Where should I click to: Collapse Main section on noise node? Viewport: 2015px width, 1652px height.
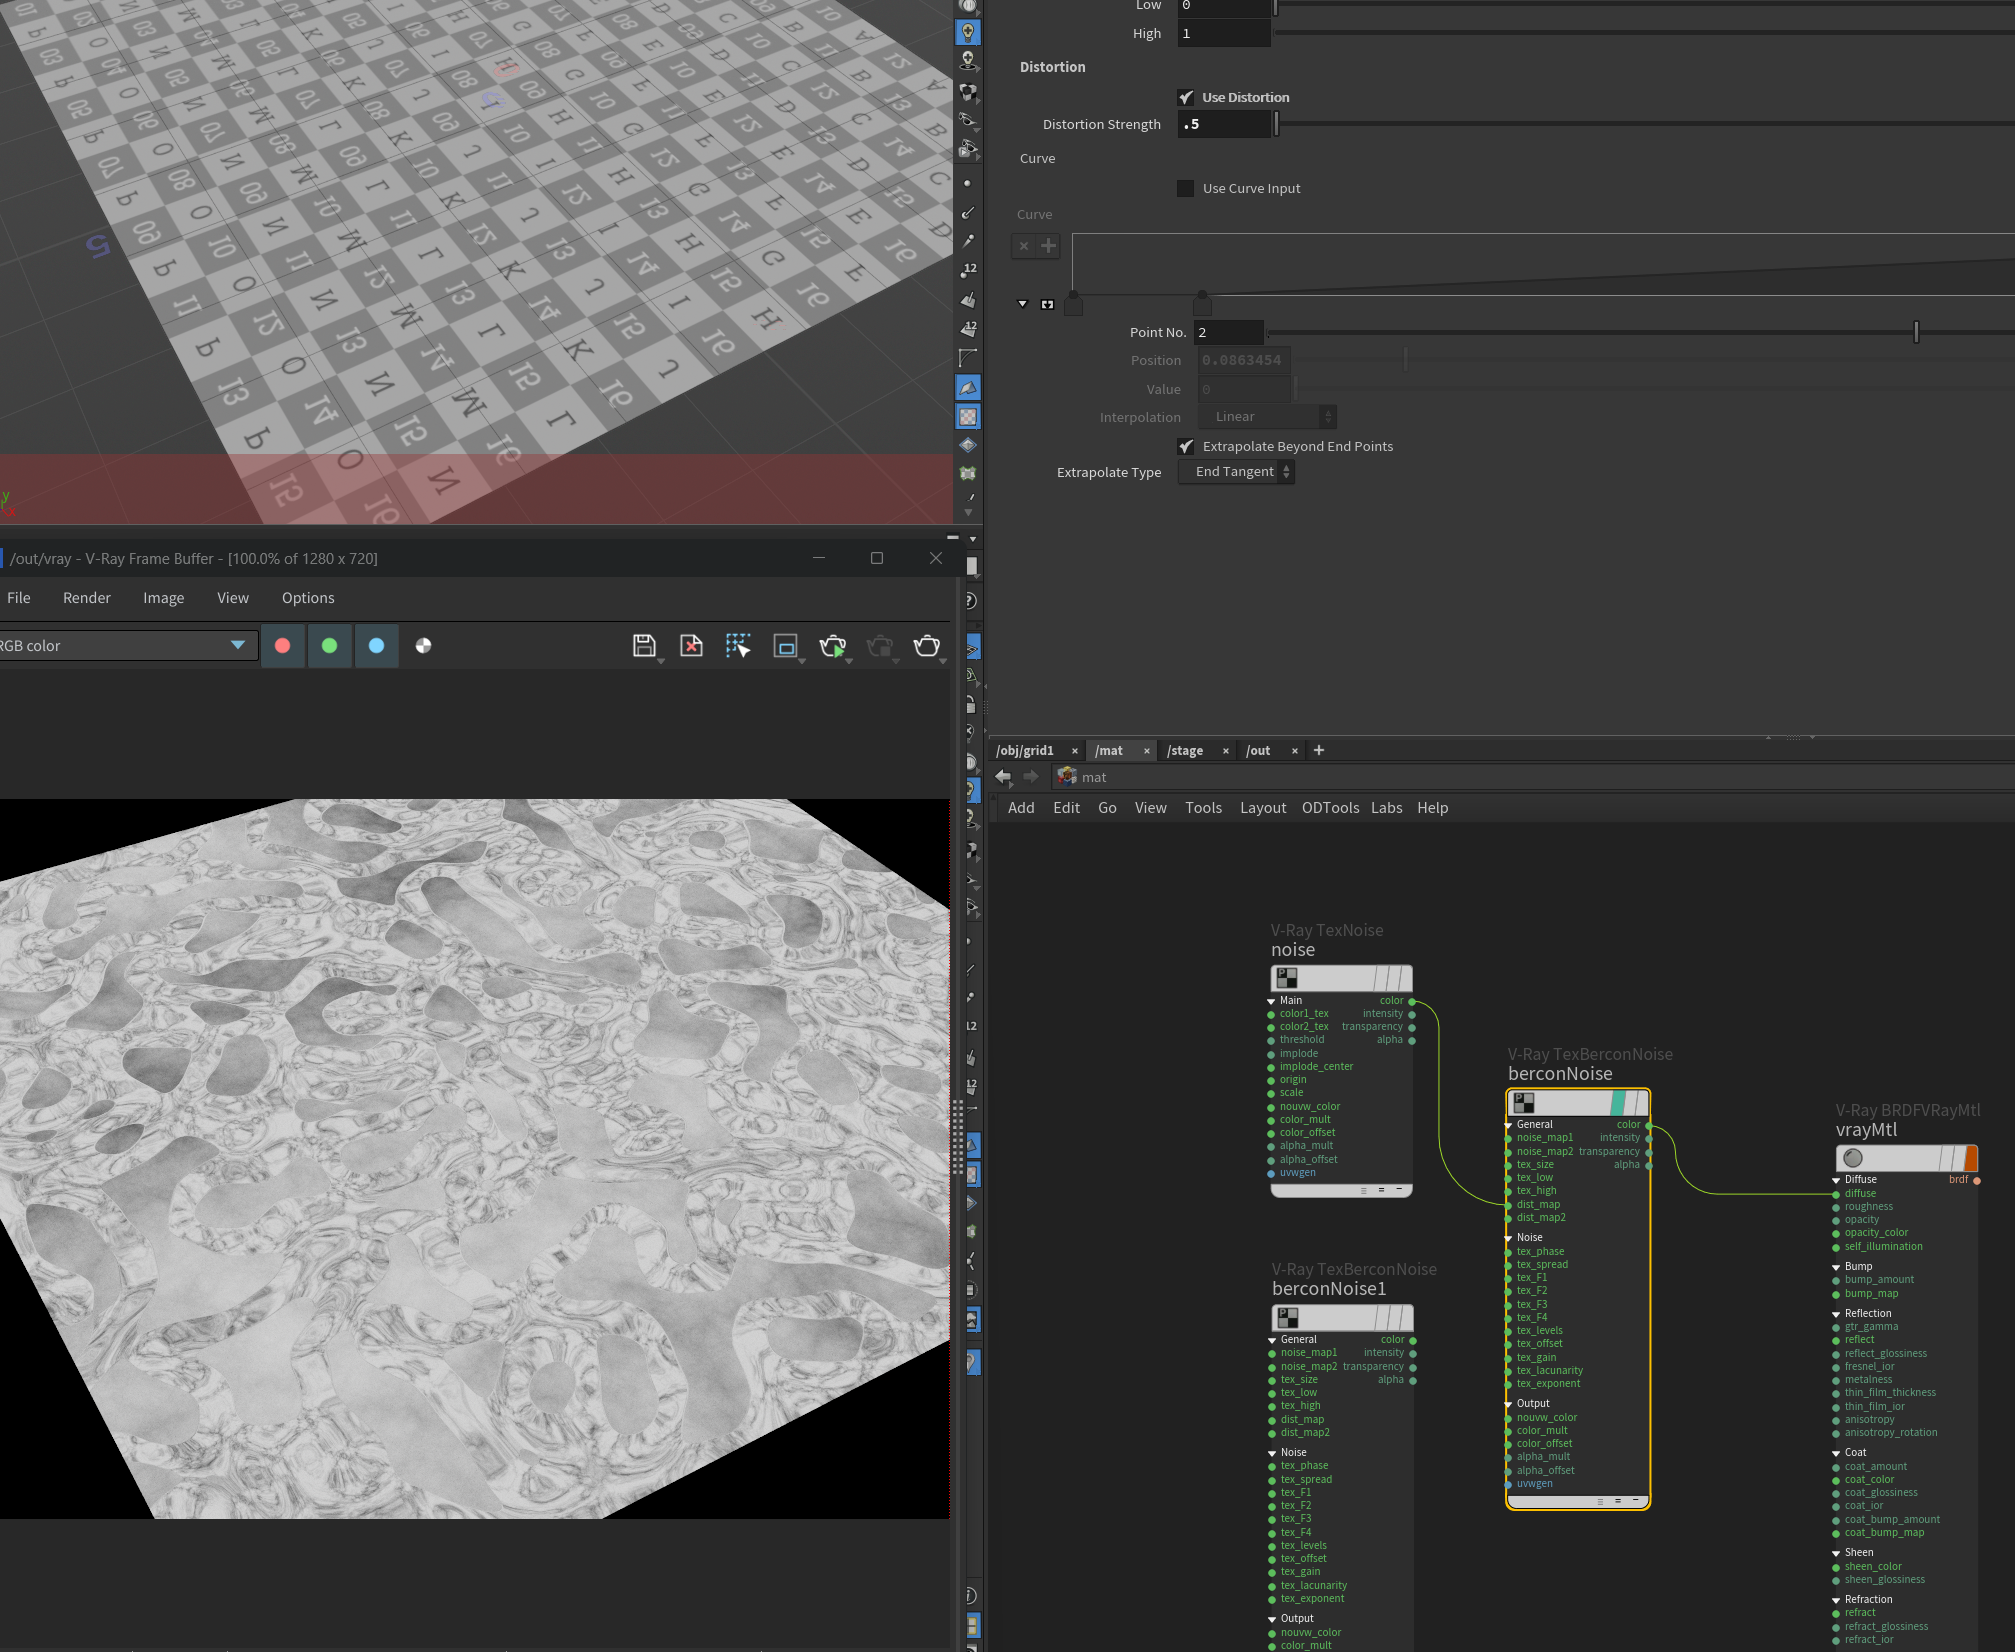pos(1272,1001)
